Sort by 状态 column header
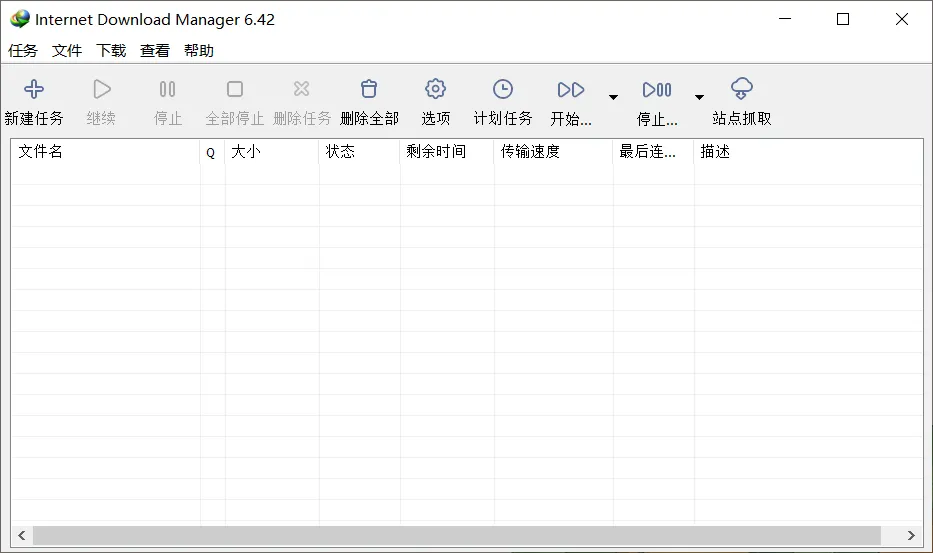The image size is (933, 553). (359, 152)
